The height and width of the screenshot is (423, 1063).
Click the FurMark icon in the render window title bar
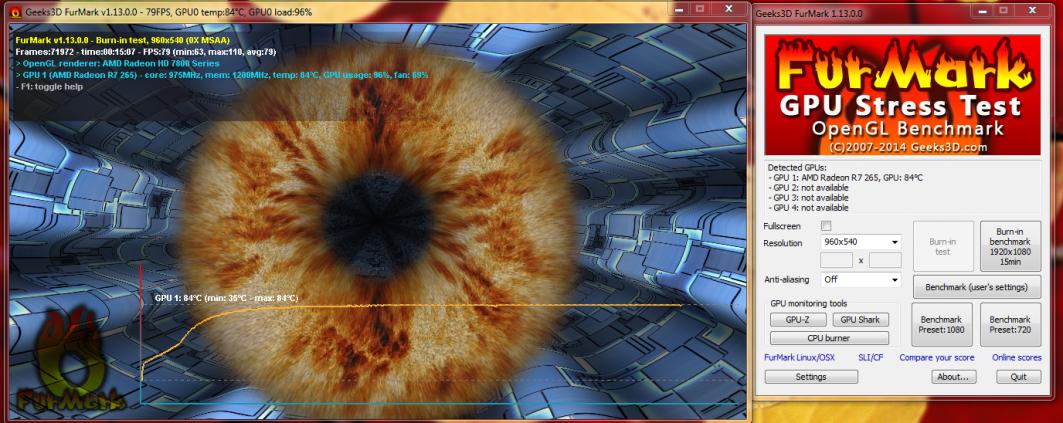(x=10, y=9)
